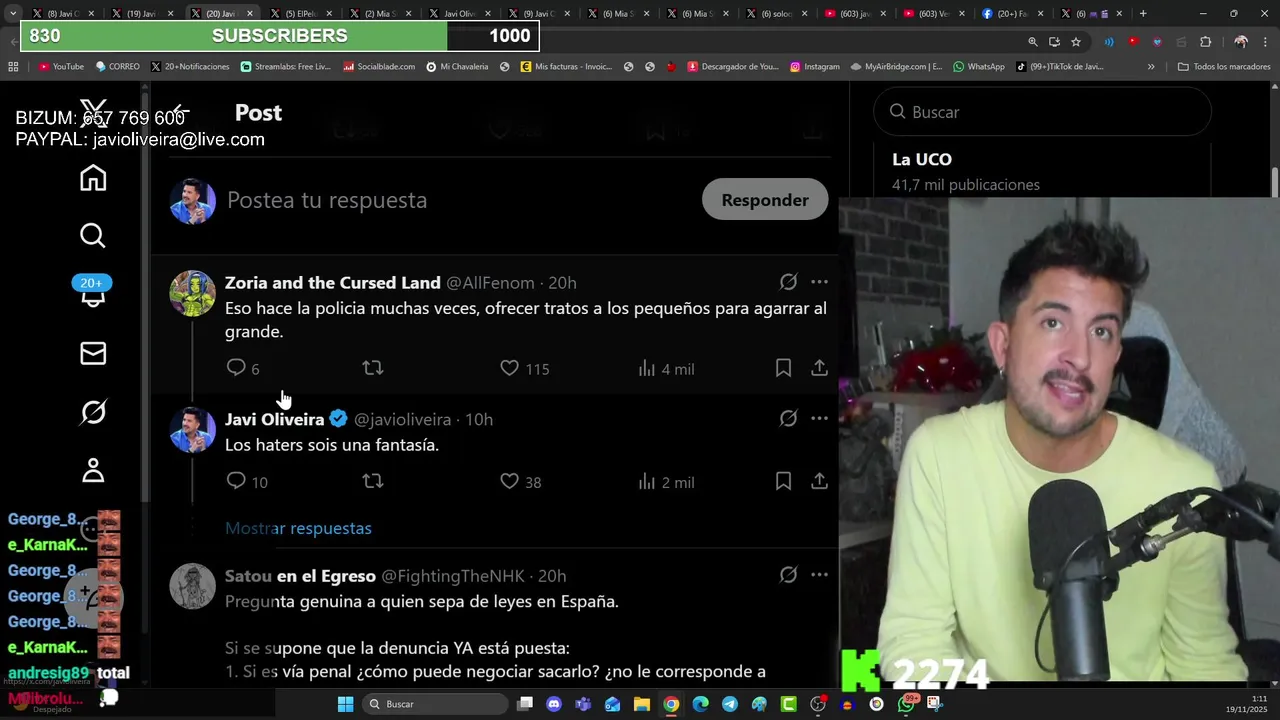This screenshot has width=1280, height=720.
Task: Explain Javi Oliveira's post with Grok icon
Action: pos(788,419)
